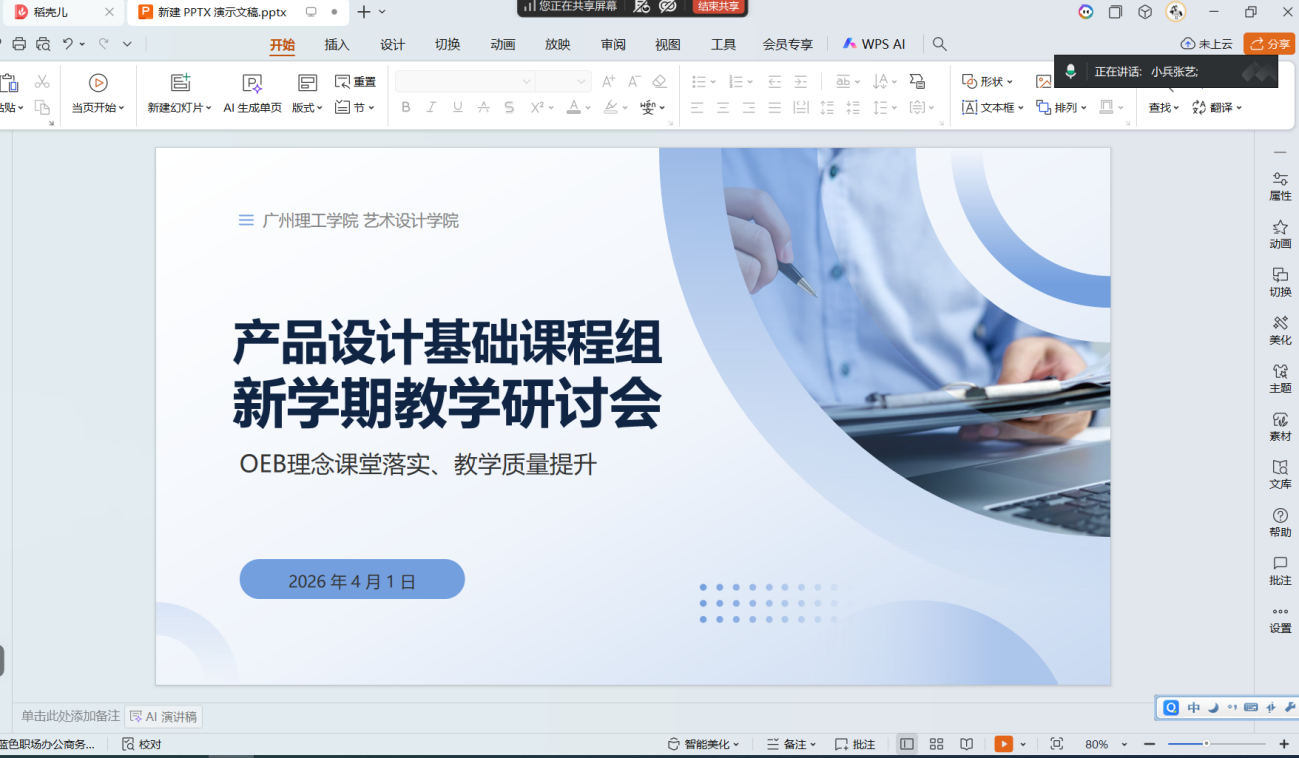Click the orange 分享 button
The width and height of the screenshot is (1299, 758).
1269,44
